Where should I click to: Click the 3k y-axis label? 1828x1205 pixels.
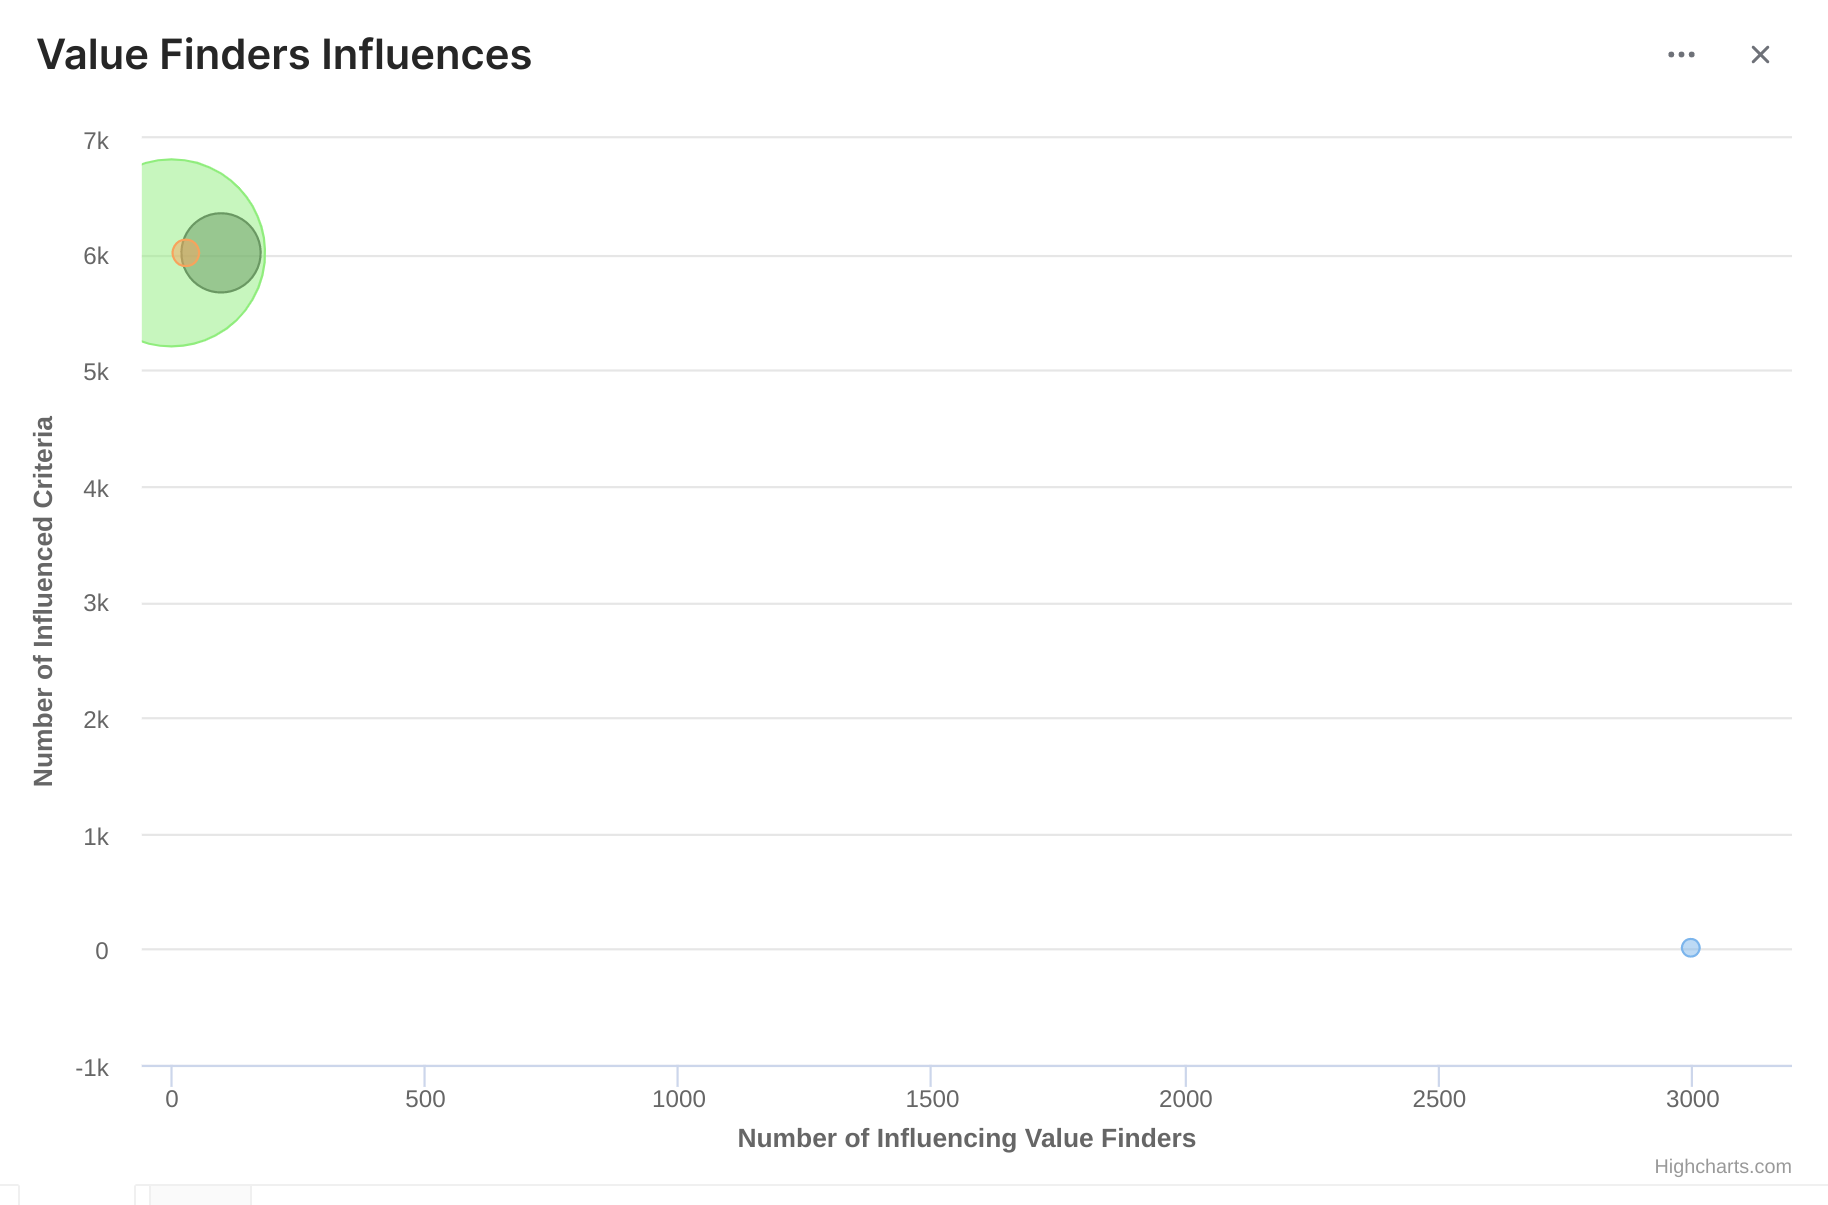coord(96,603)
